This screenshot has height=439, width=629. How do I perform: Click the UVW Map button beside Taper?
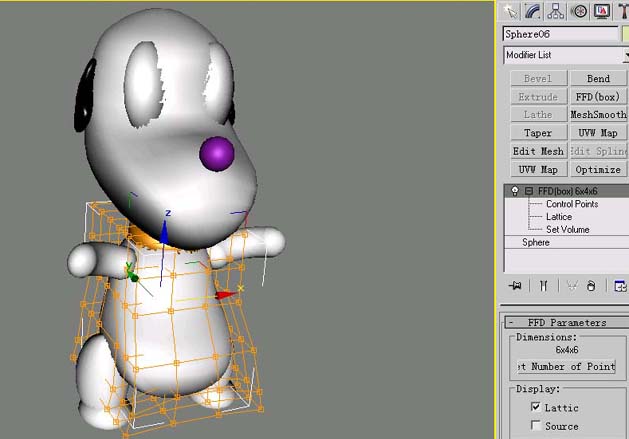point(598,133)
